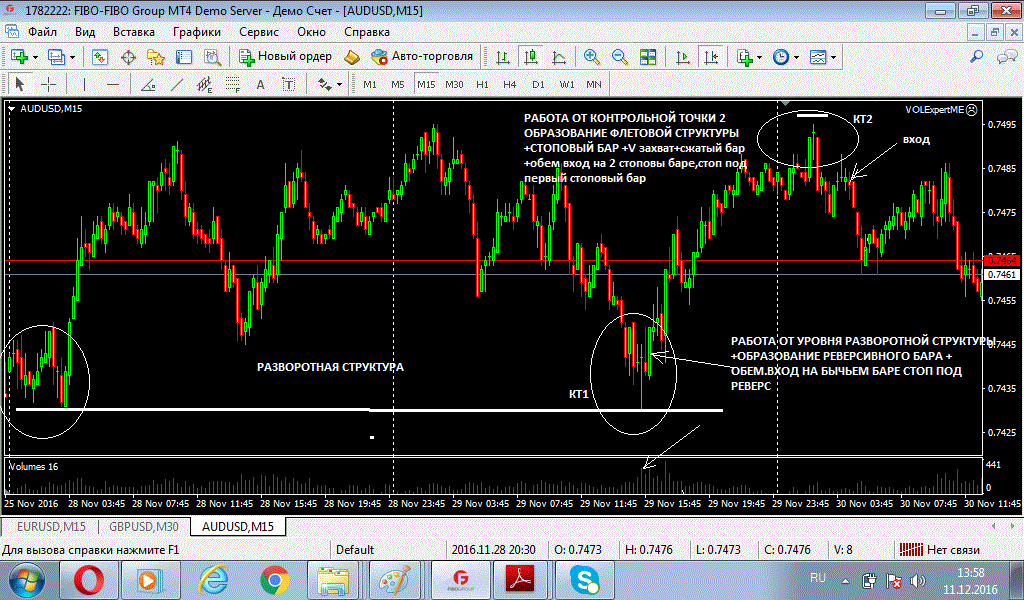Open the Справка menu

click(367, 32)
